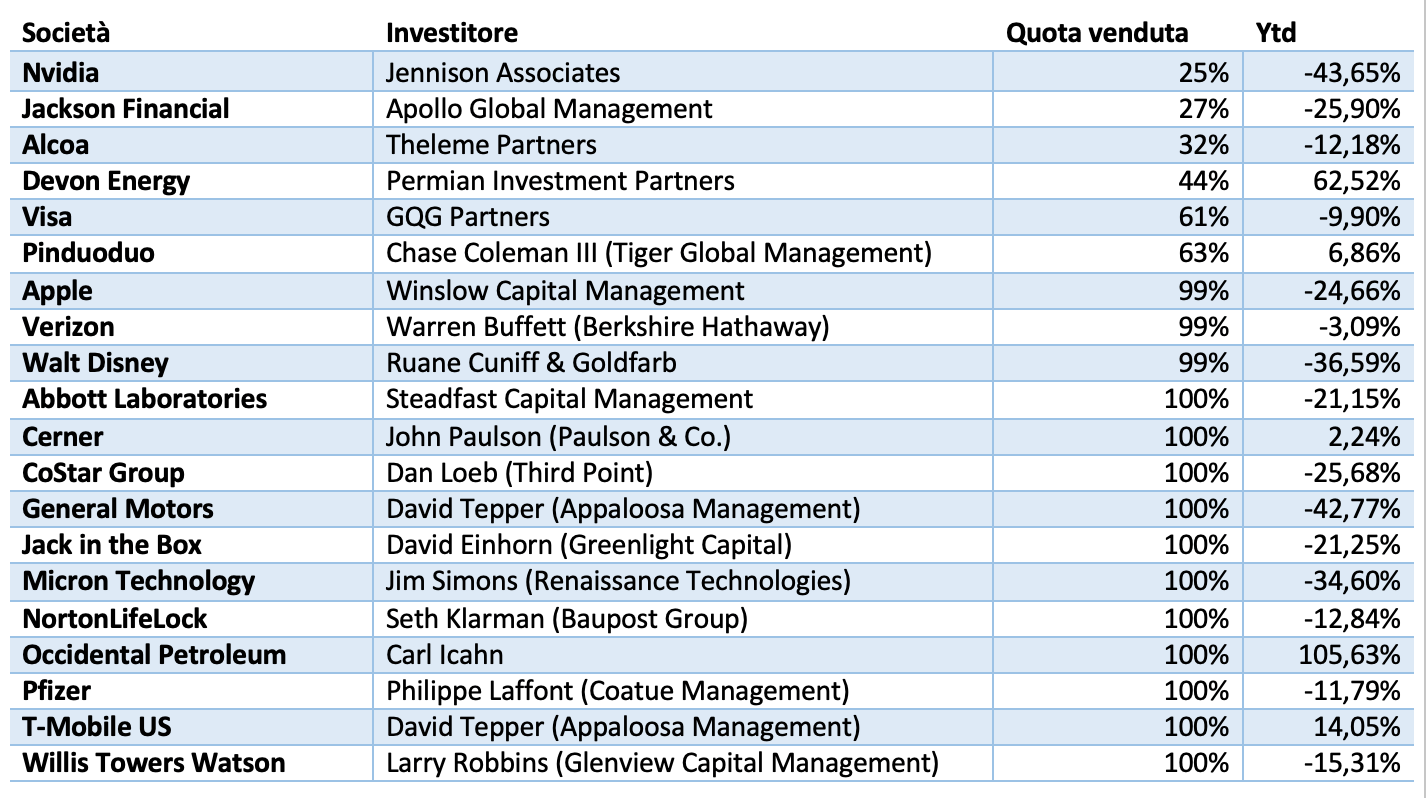Click the Occidental Petroleum company cell

click(x=154, y=655)
